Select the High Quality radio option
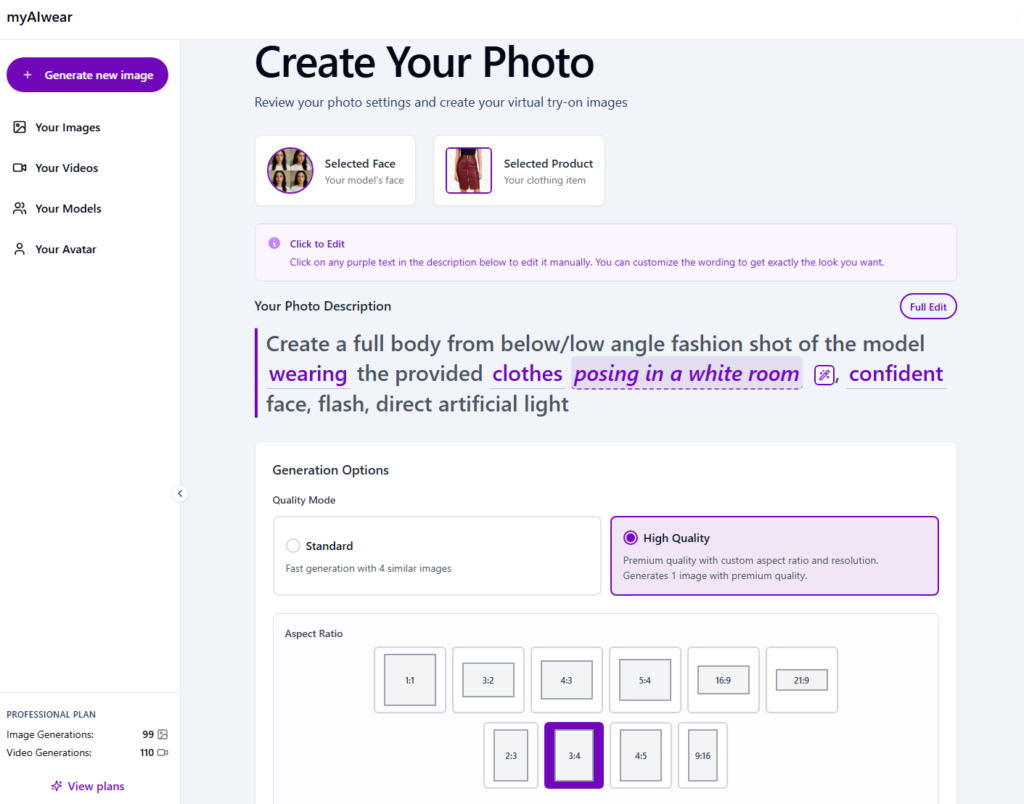This screenshot has height=804, width=1024. 630,538
